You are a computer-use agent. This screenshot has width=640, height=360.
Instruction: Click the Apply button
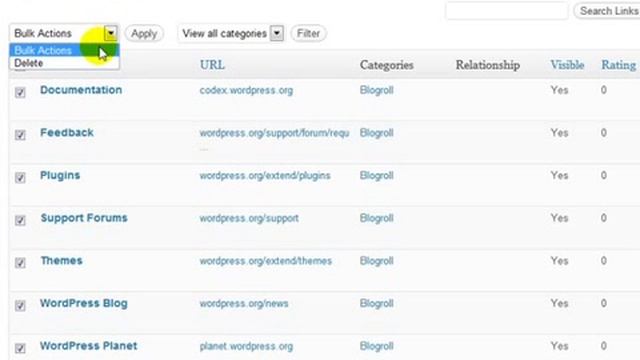coord(144,33)
